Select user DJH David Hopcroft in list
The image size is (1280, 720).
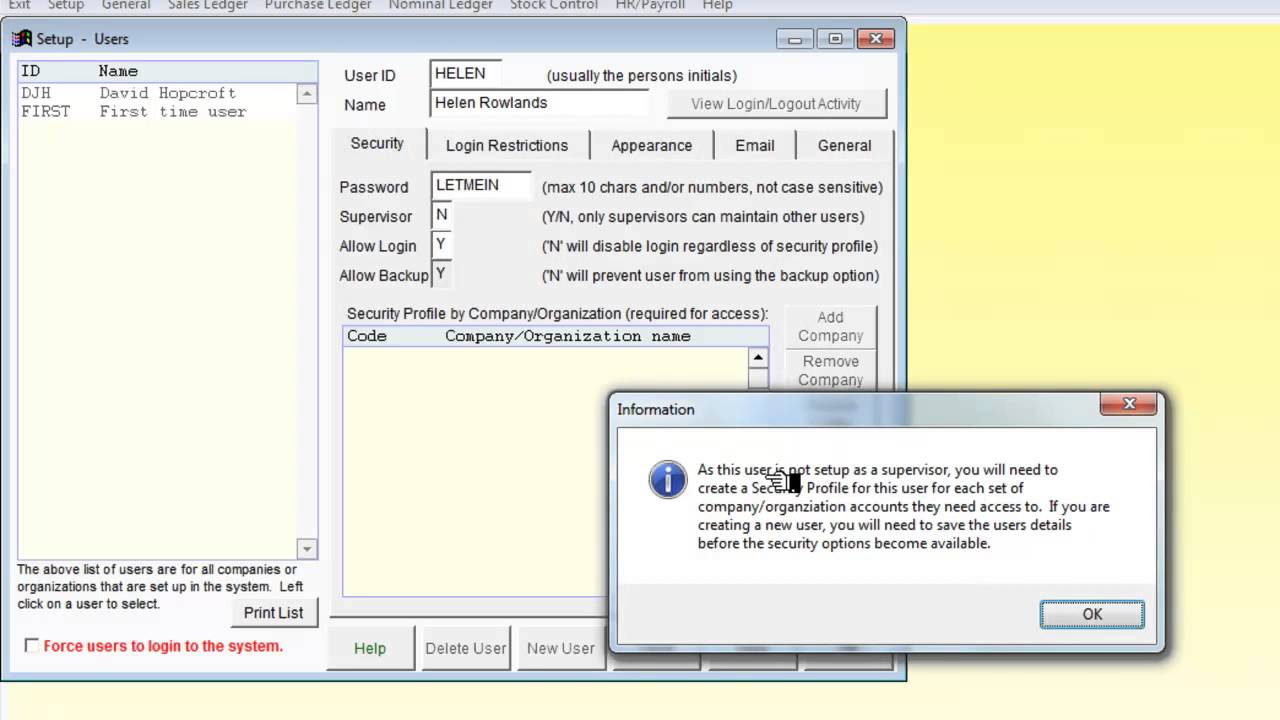click(x=158, y=93)
